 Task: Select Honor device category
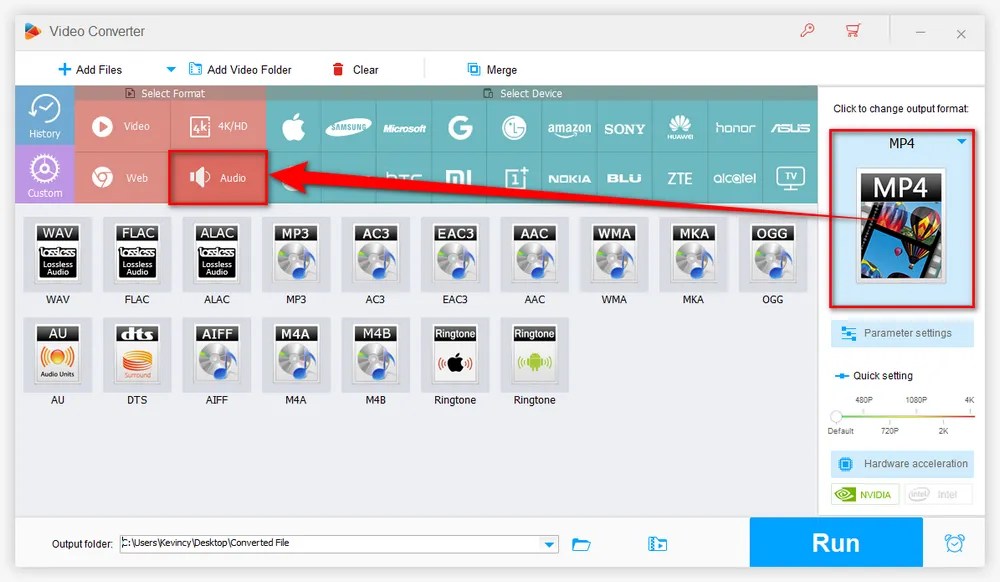(x=735, y=128)
